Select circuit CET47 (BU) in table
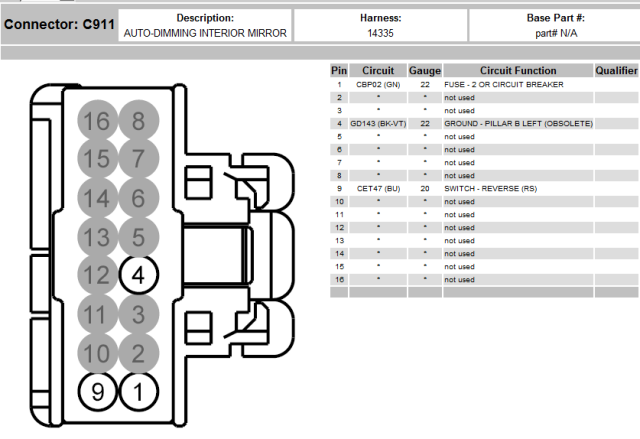This screenshot has height=439, width=640. (x=378, y=189)
